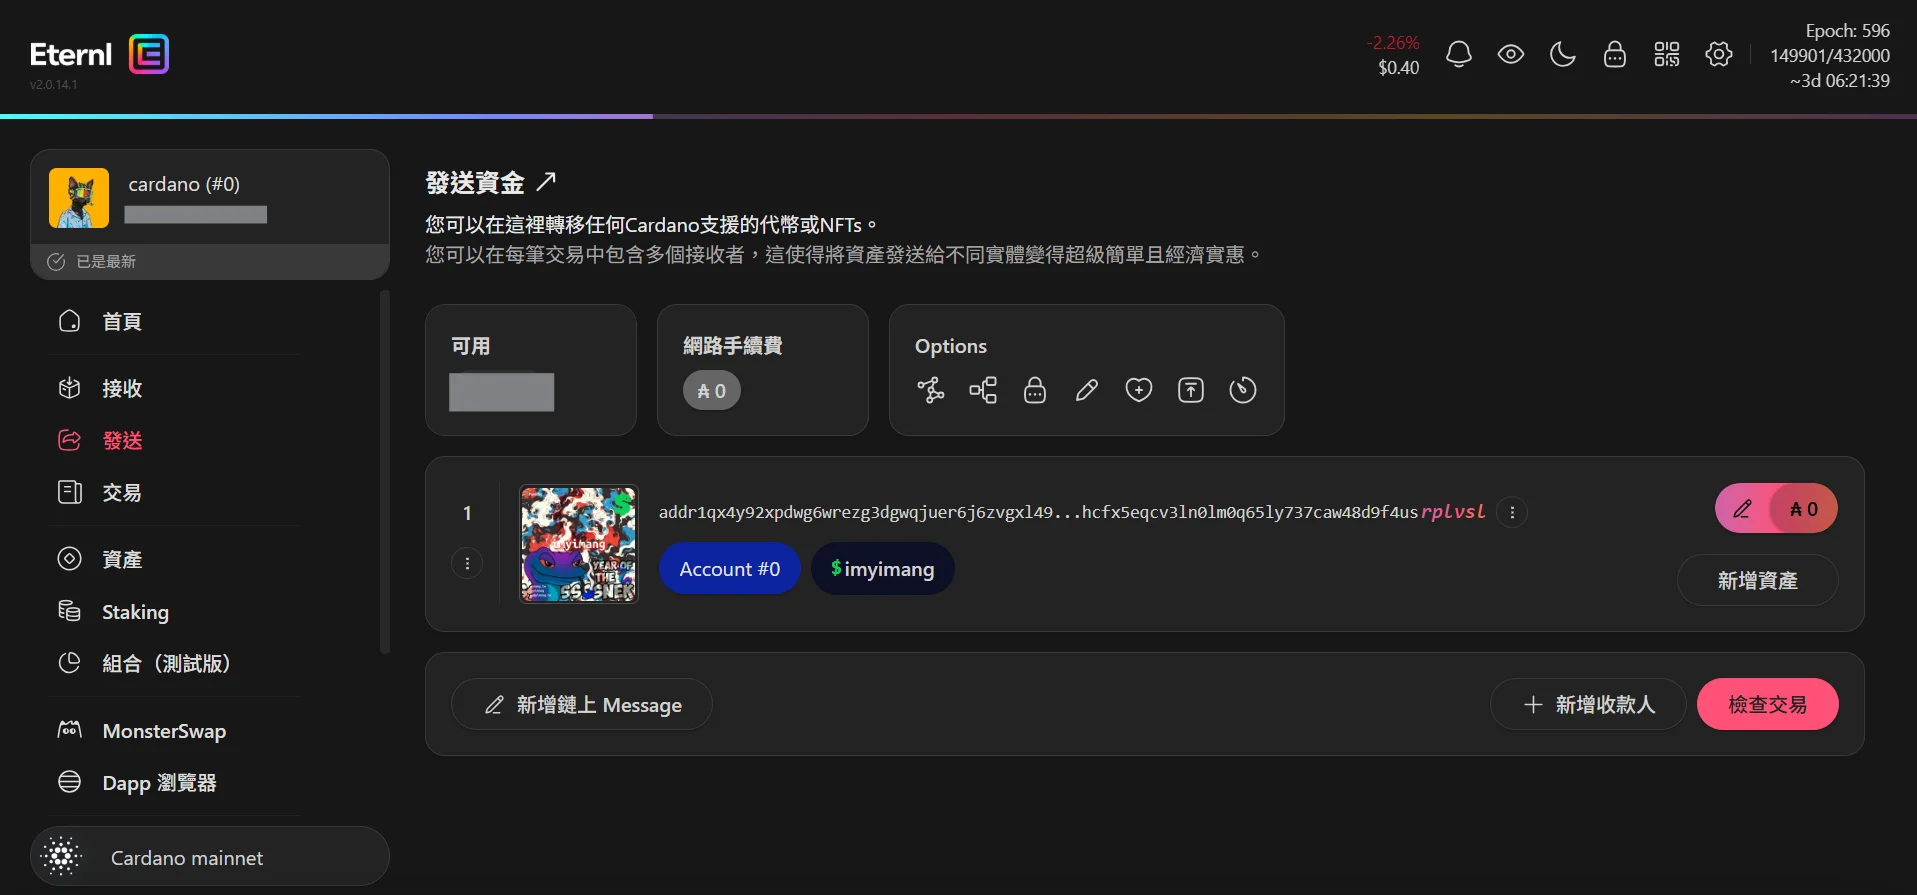Click the heart plus icon in Options
The width and height of the screenshot is (1917, 895).
point(1139,390)
